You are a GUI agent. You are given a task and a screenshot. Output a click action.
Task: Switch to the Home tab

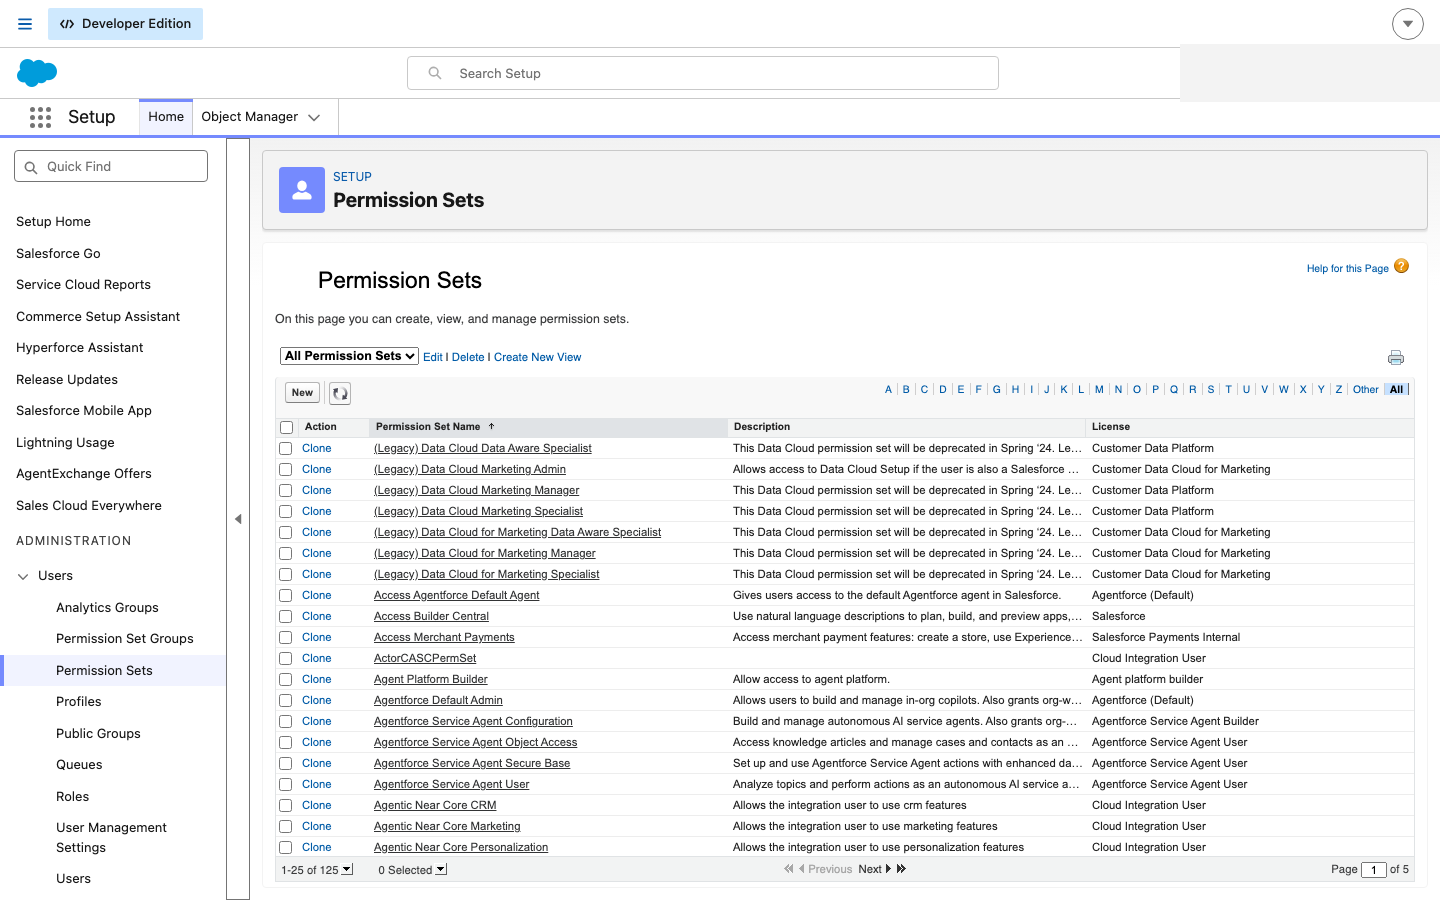point(166,117)
